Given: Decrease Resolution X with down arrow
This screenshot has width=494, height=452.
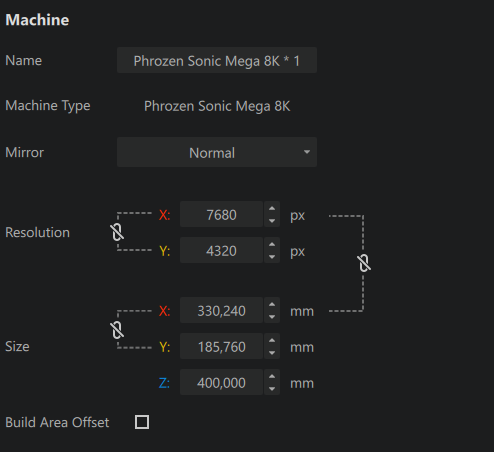Looking at the screenshot, I should point(272,221).
